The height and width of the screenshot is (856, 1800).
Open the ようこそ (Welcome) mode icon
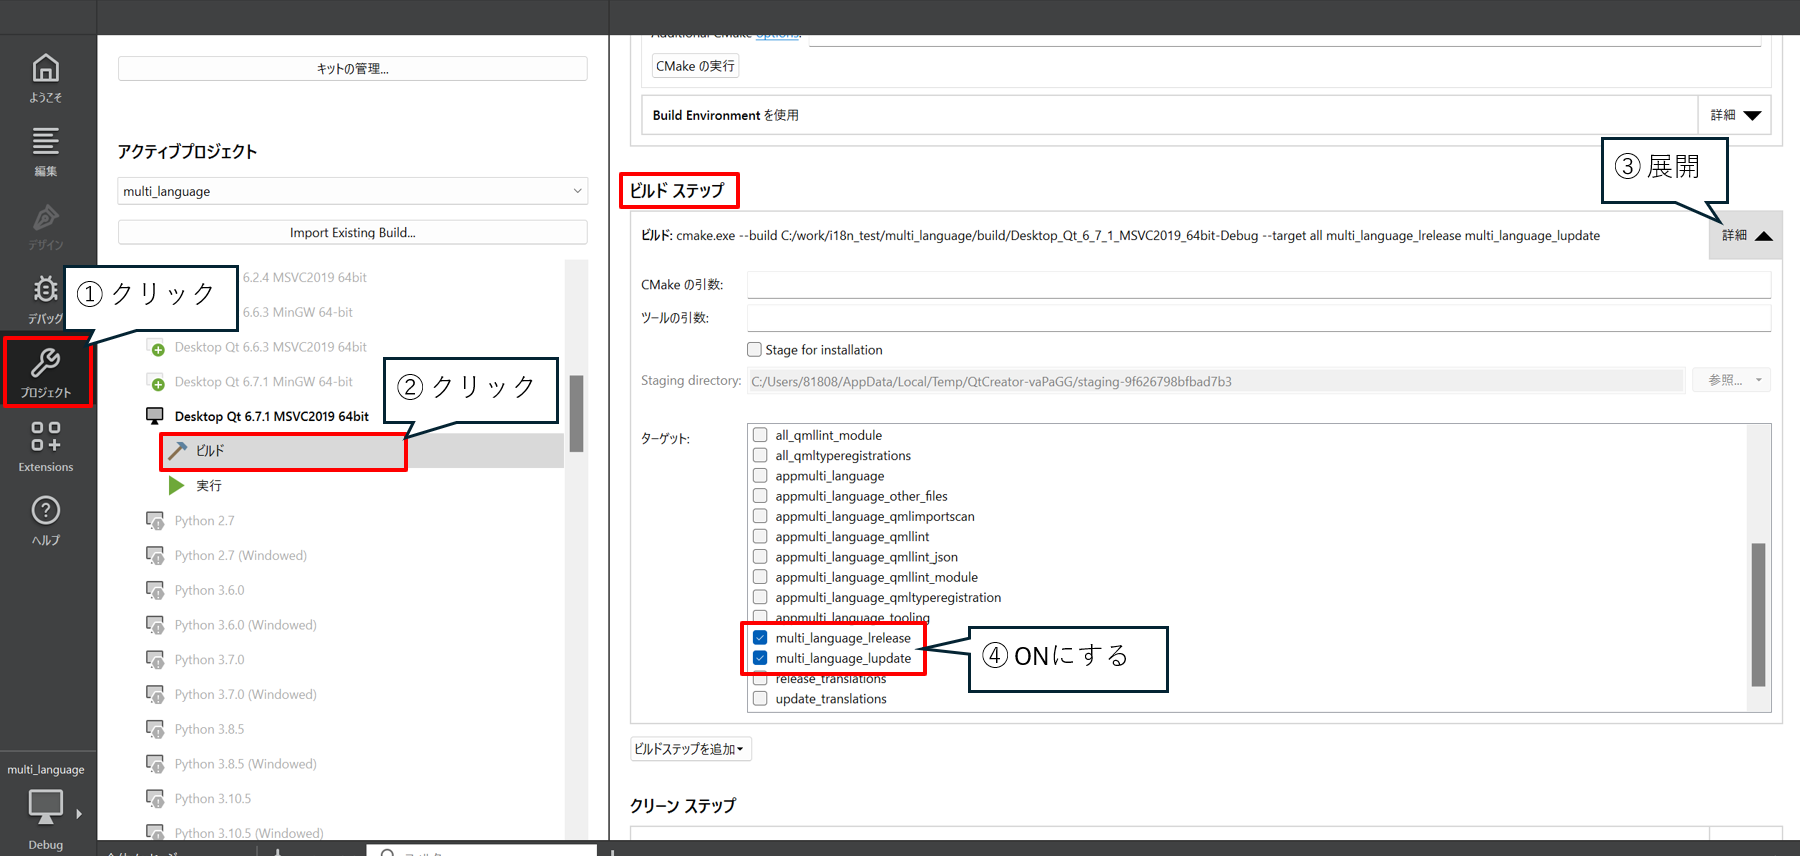tap(46, 77)
